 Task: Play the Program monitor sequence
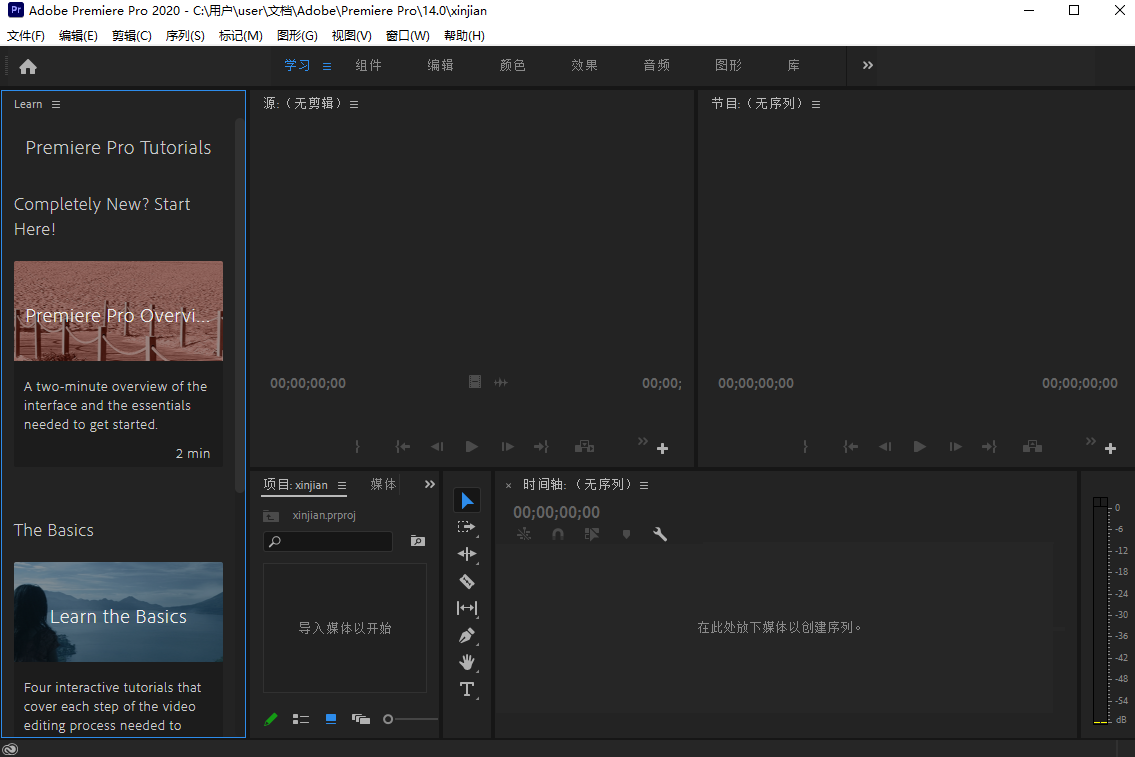pos(920,447)
